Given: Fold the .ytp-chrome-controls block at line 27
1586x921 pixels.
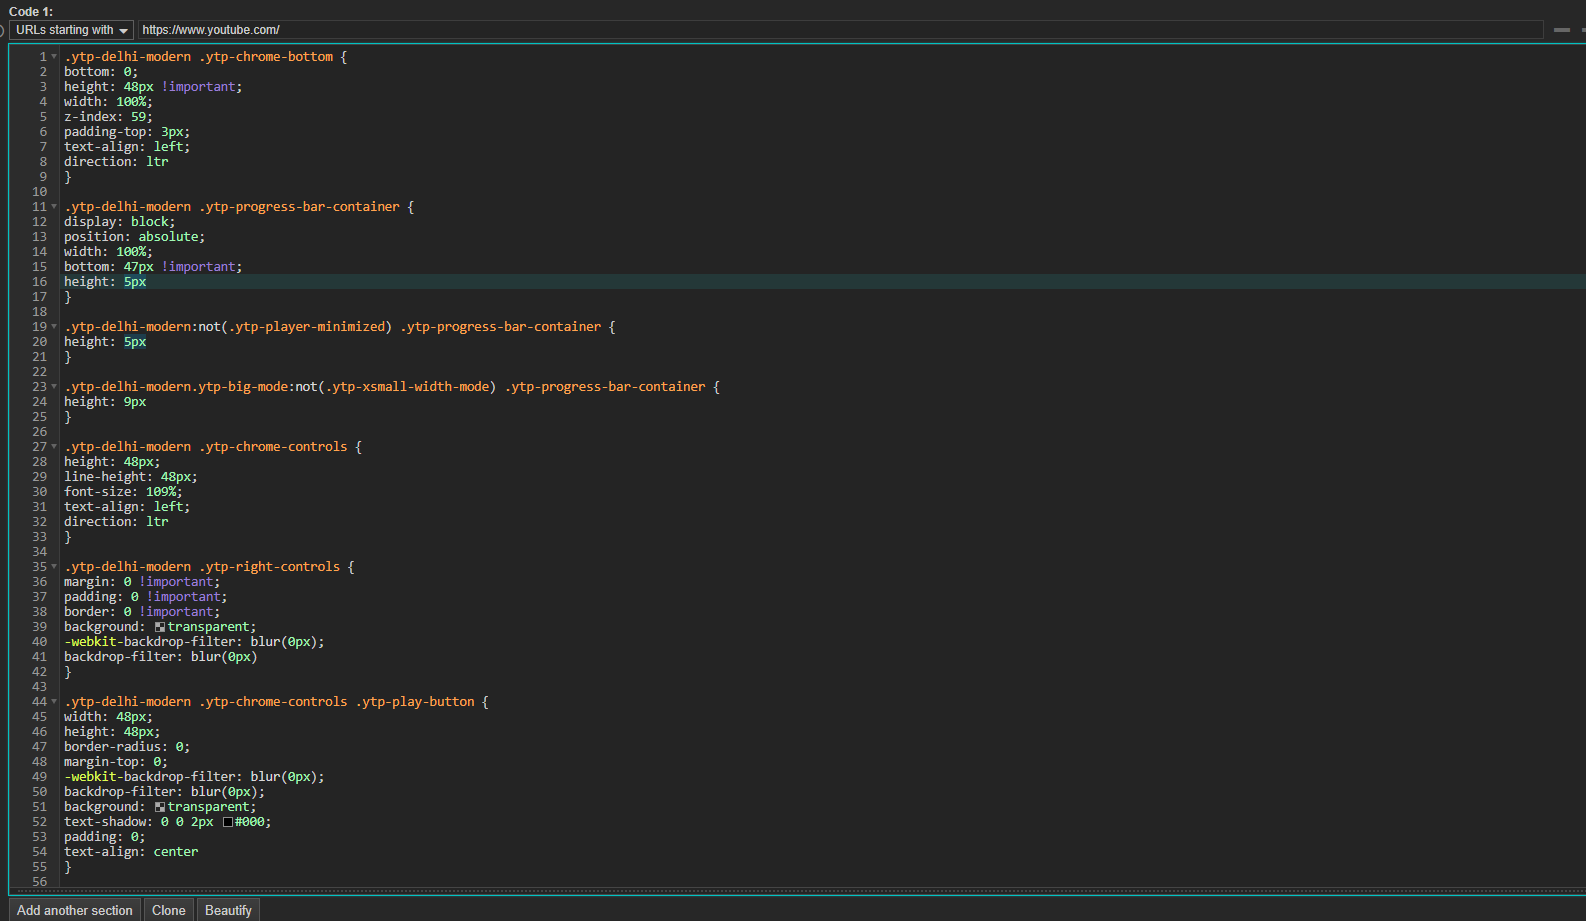Looking at the screenshot, I should coord(54,447).
